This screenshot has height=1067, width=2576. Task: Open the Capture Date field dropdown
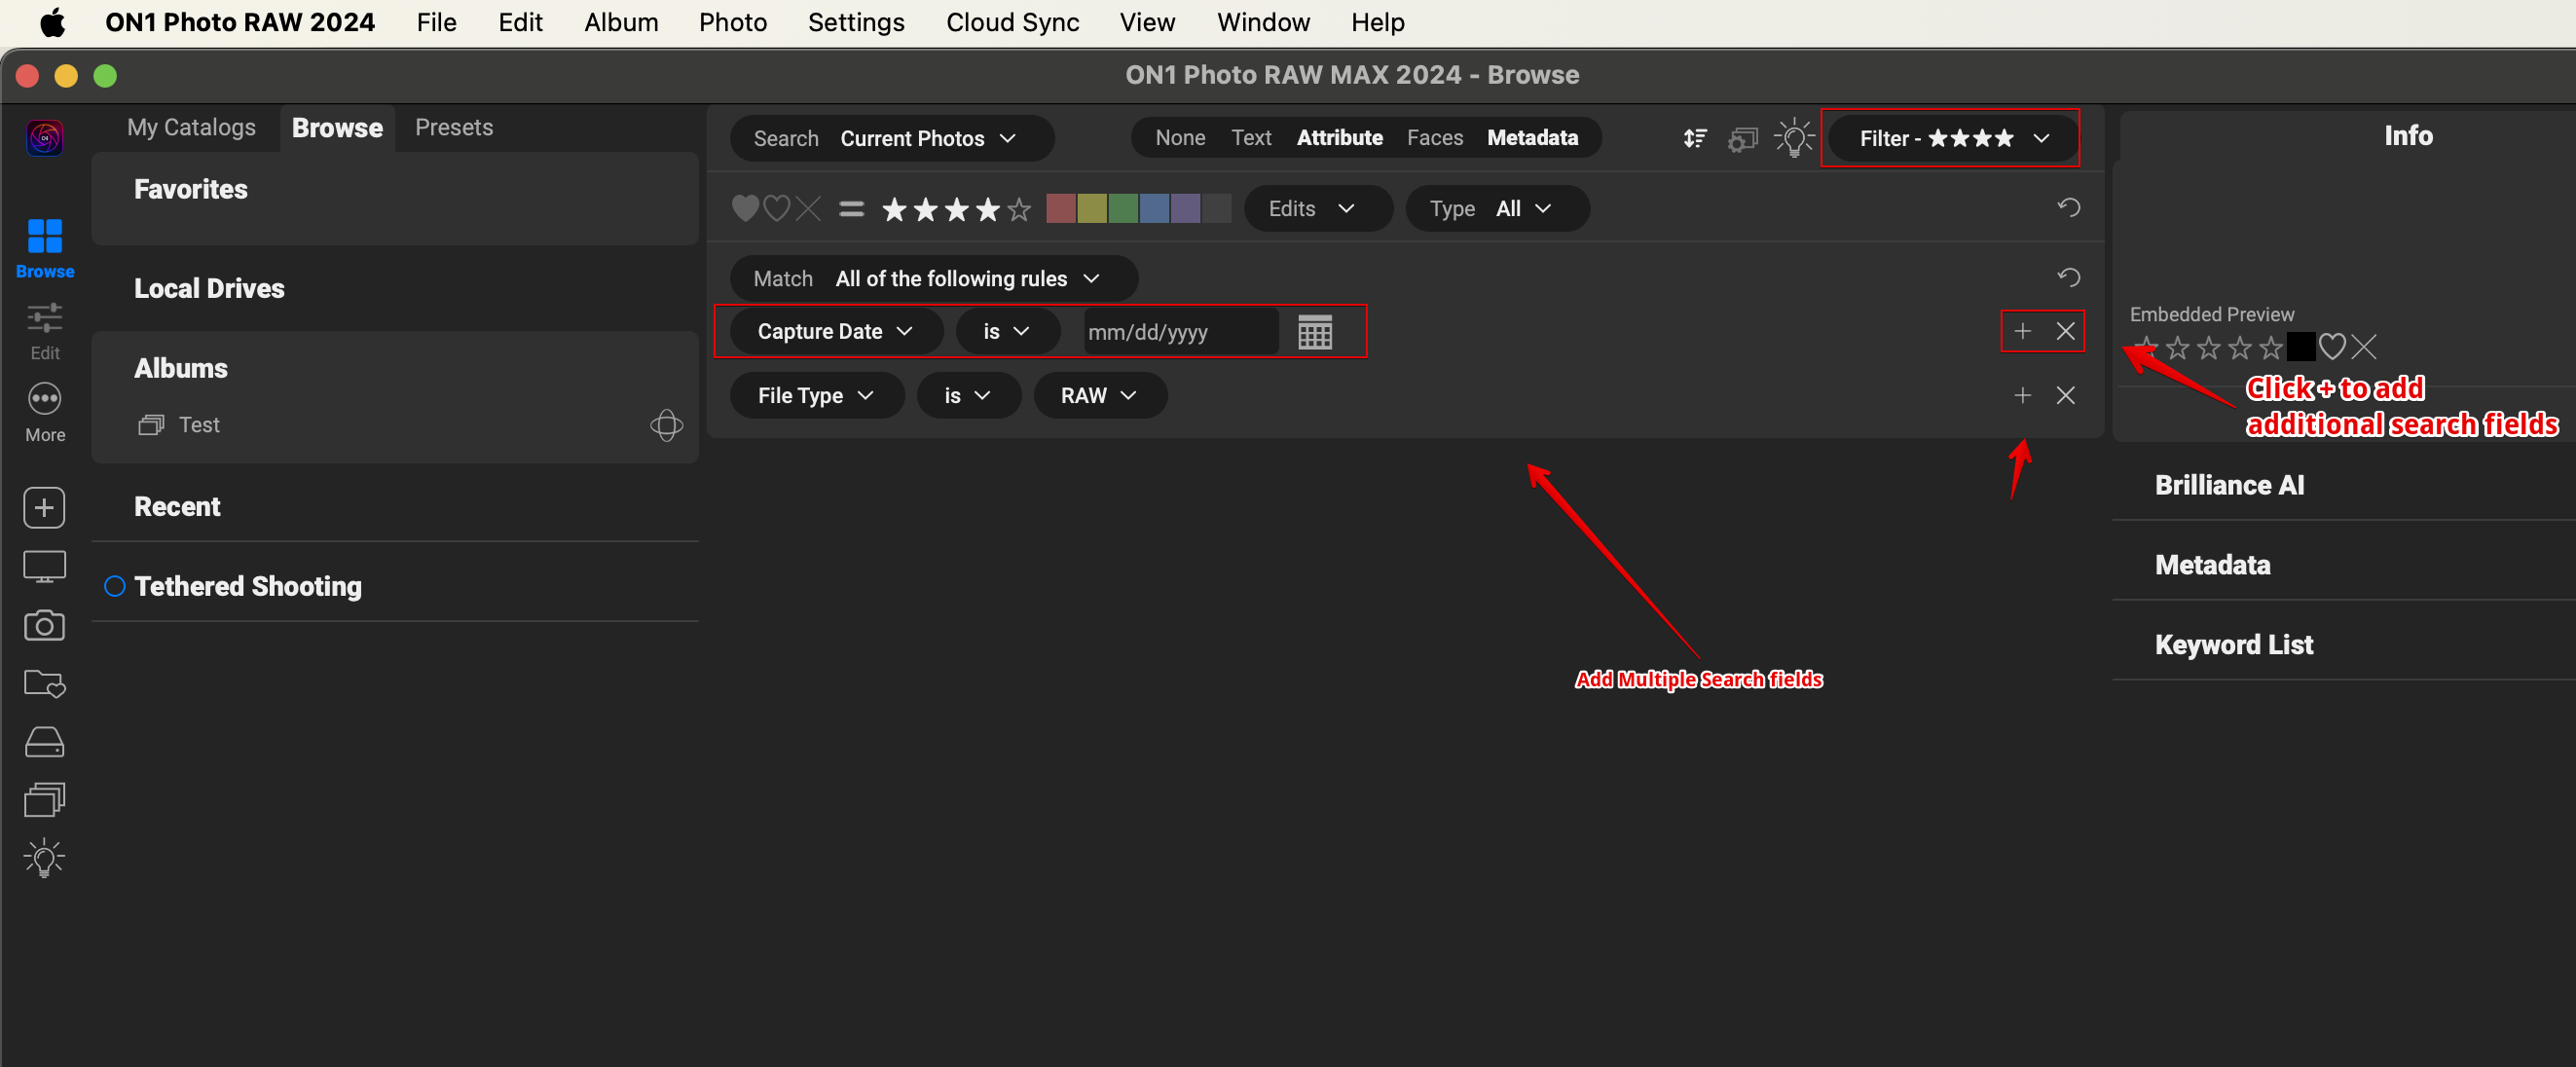[834, 331]
